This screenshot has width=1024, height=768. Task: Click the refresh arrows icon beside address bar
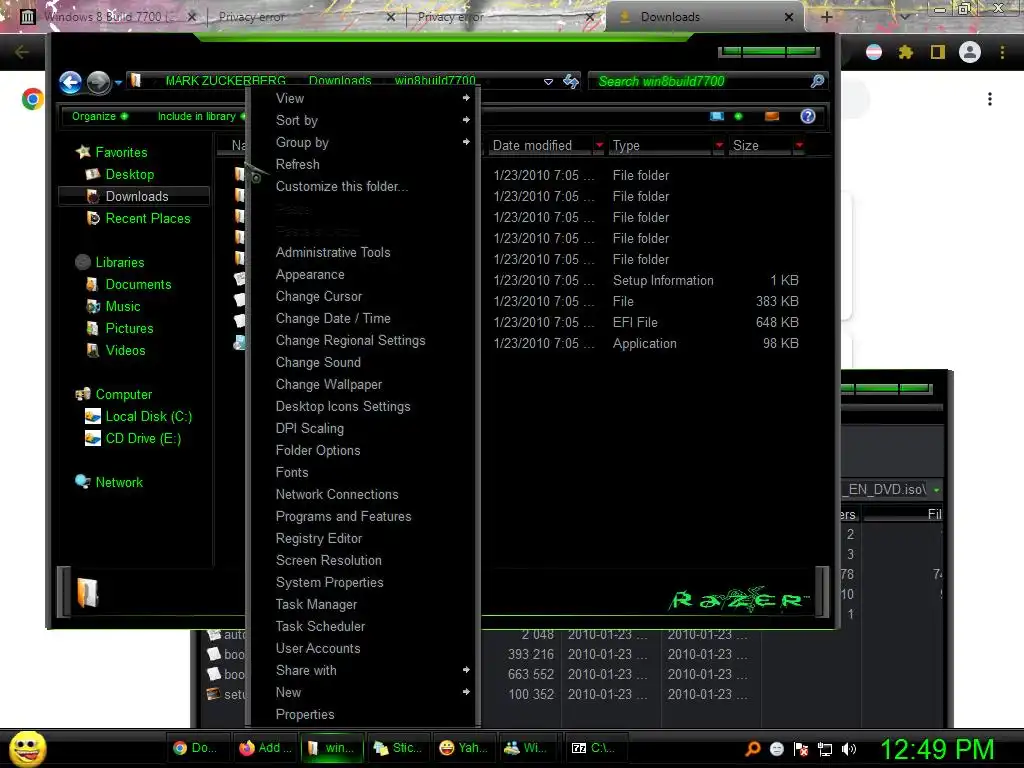coord(571,82)
